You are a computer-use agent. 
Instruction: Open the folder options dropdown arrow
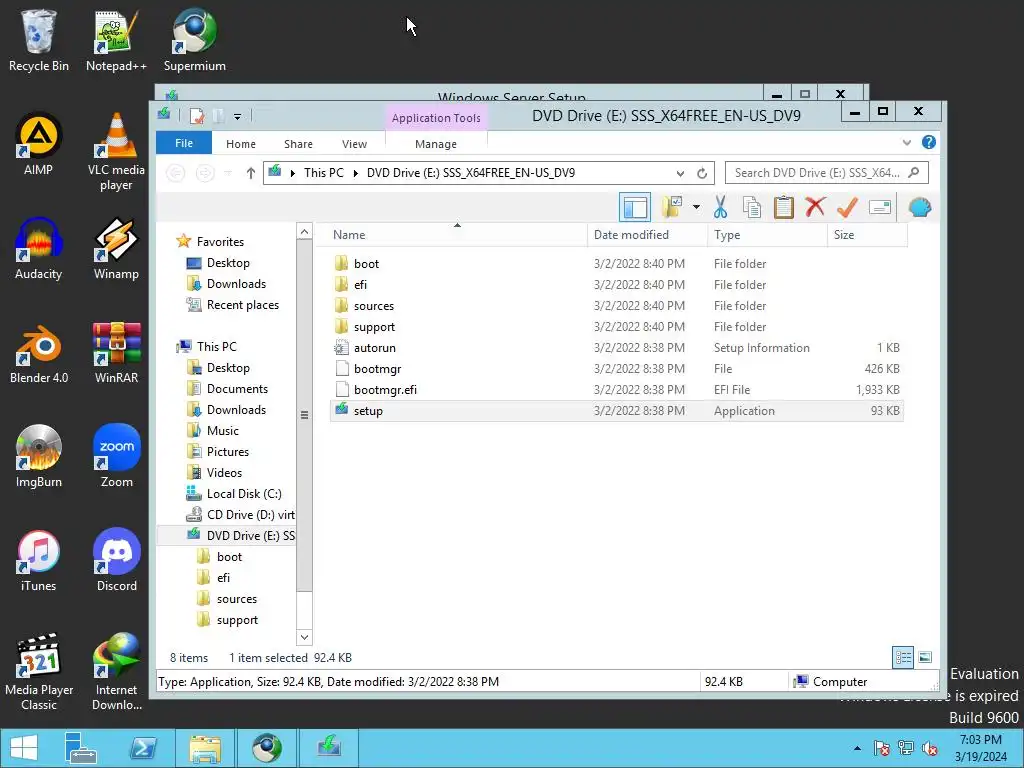pyautogui.click(x=696, y=208)
